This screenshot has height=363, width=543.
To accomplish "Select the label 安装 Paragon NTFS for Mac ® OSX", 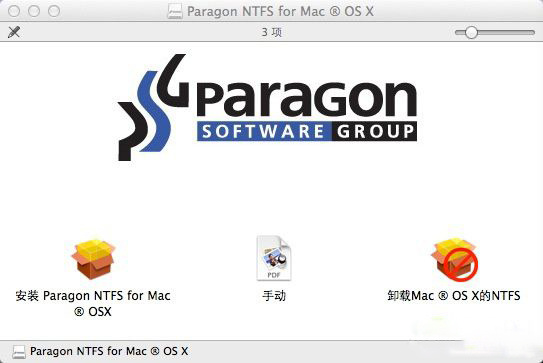I will pos(93,303).
